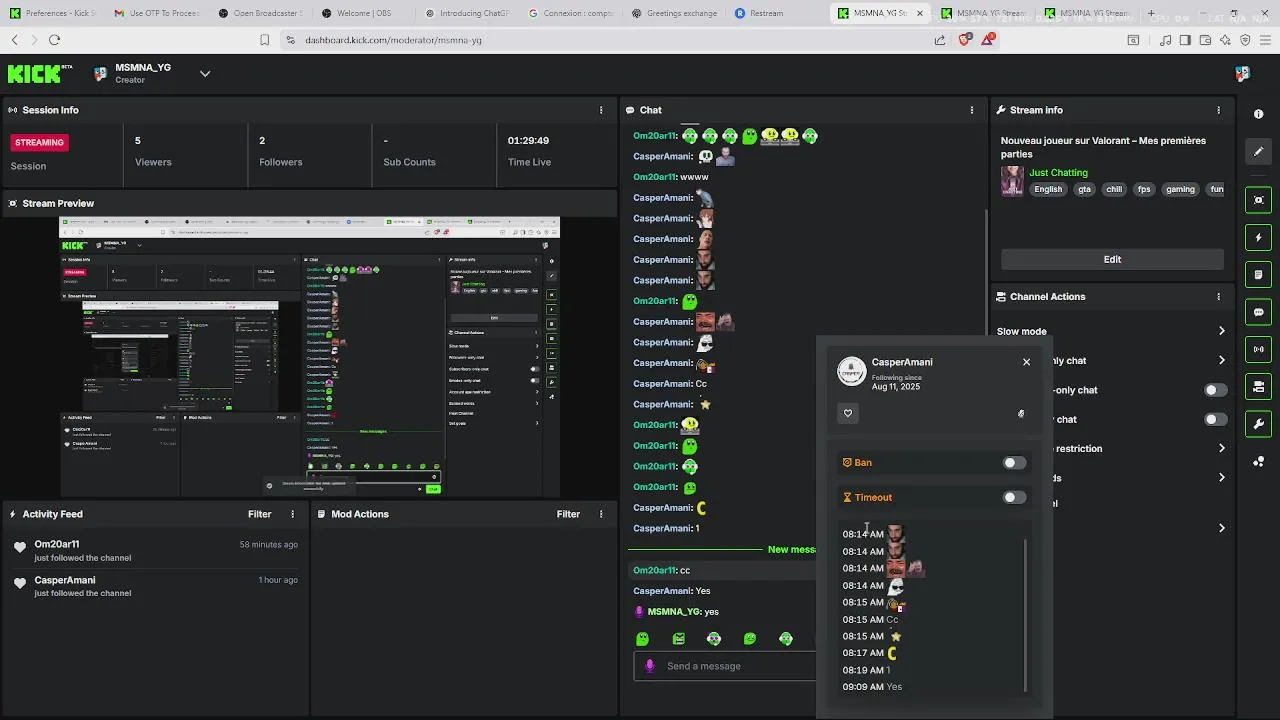Click the three-dots cluster icon in right sidebar

pos(1259,461)
